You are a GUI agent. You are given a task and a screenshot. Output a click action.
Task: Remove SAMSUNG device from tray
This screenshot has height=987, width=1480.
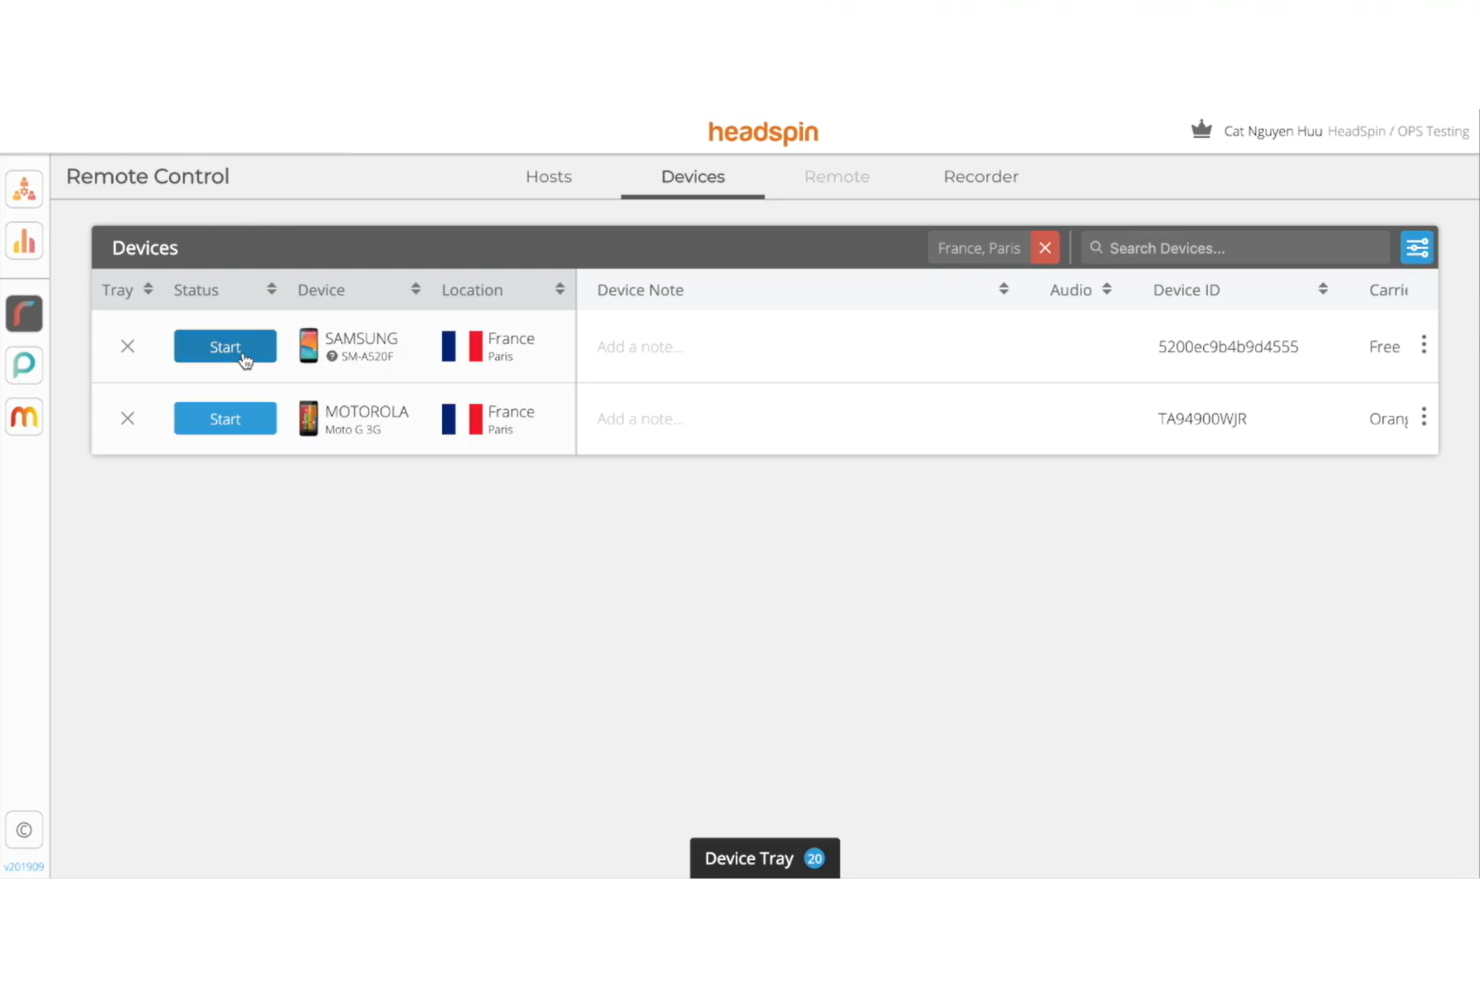coord(127,346)
